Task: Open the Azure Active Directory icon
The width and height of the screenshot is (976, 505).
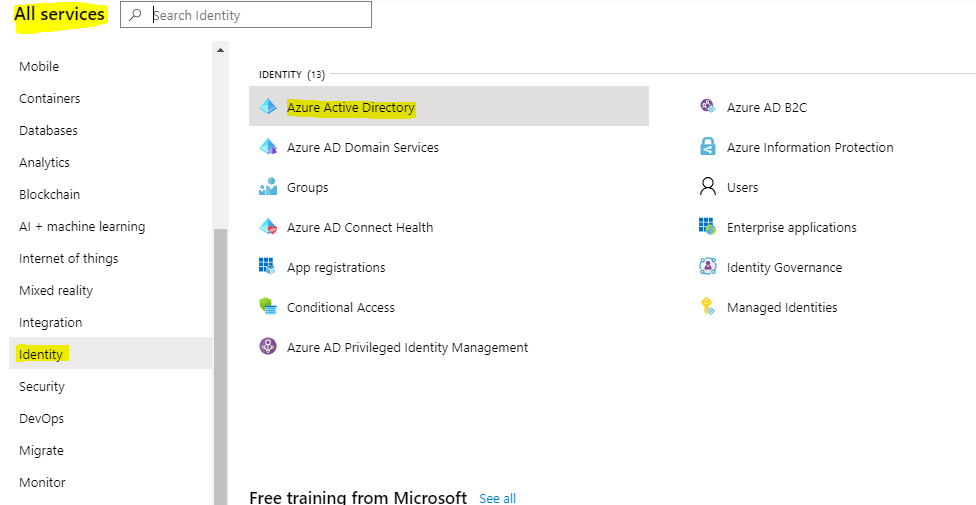Action: 268,106
